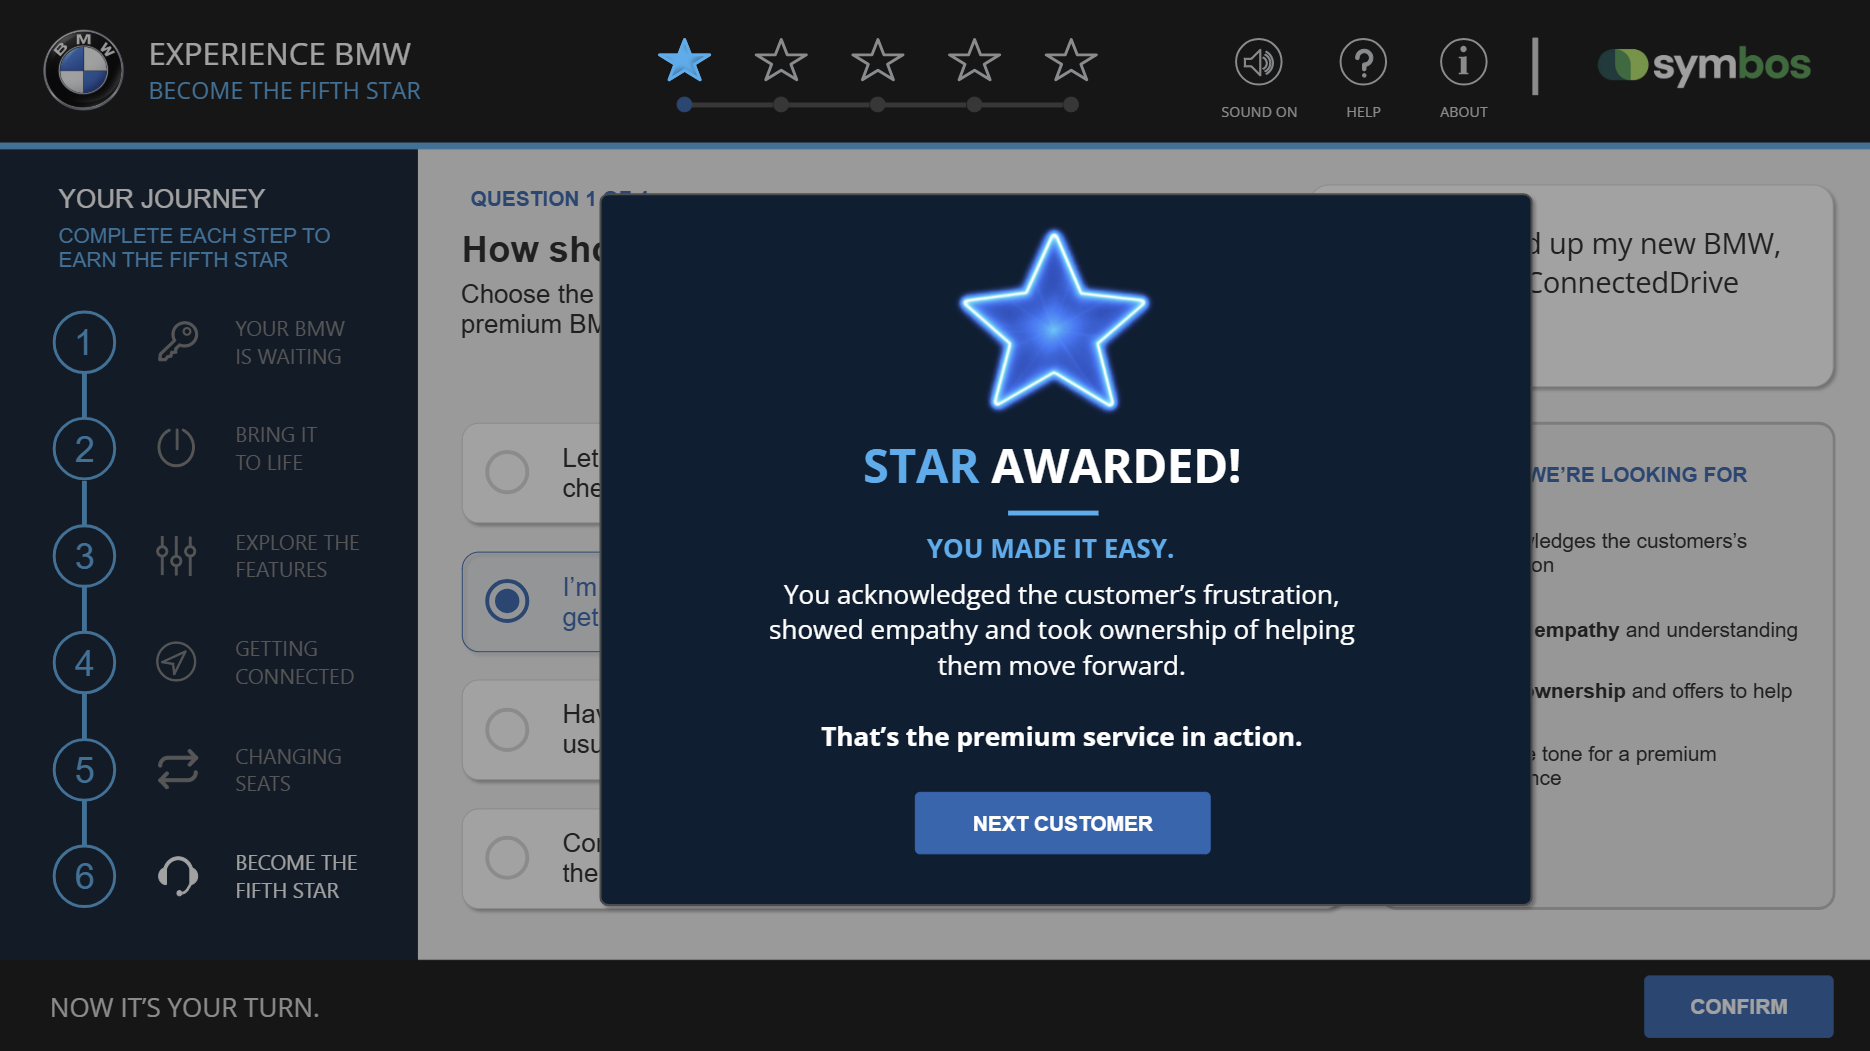Click the headset icon for Become The Fifth Star
Image resolution: width=1870 pixels, height=1051 pixels.
[x=177, y=876]
